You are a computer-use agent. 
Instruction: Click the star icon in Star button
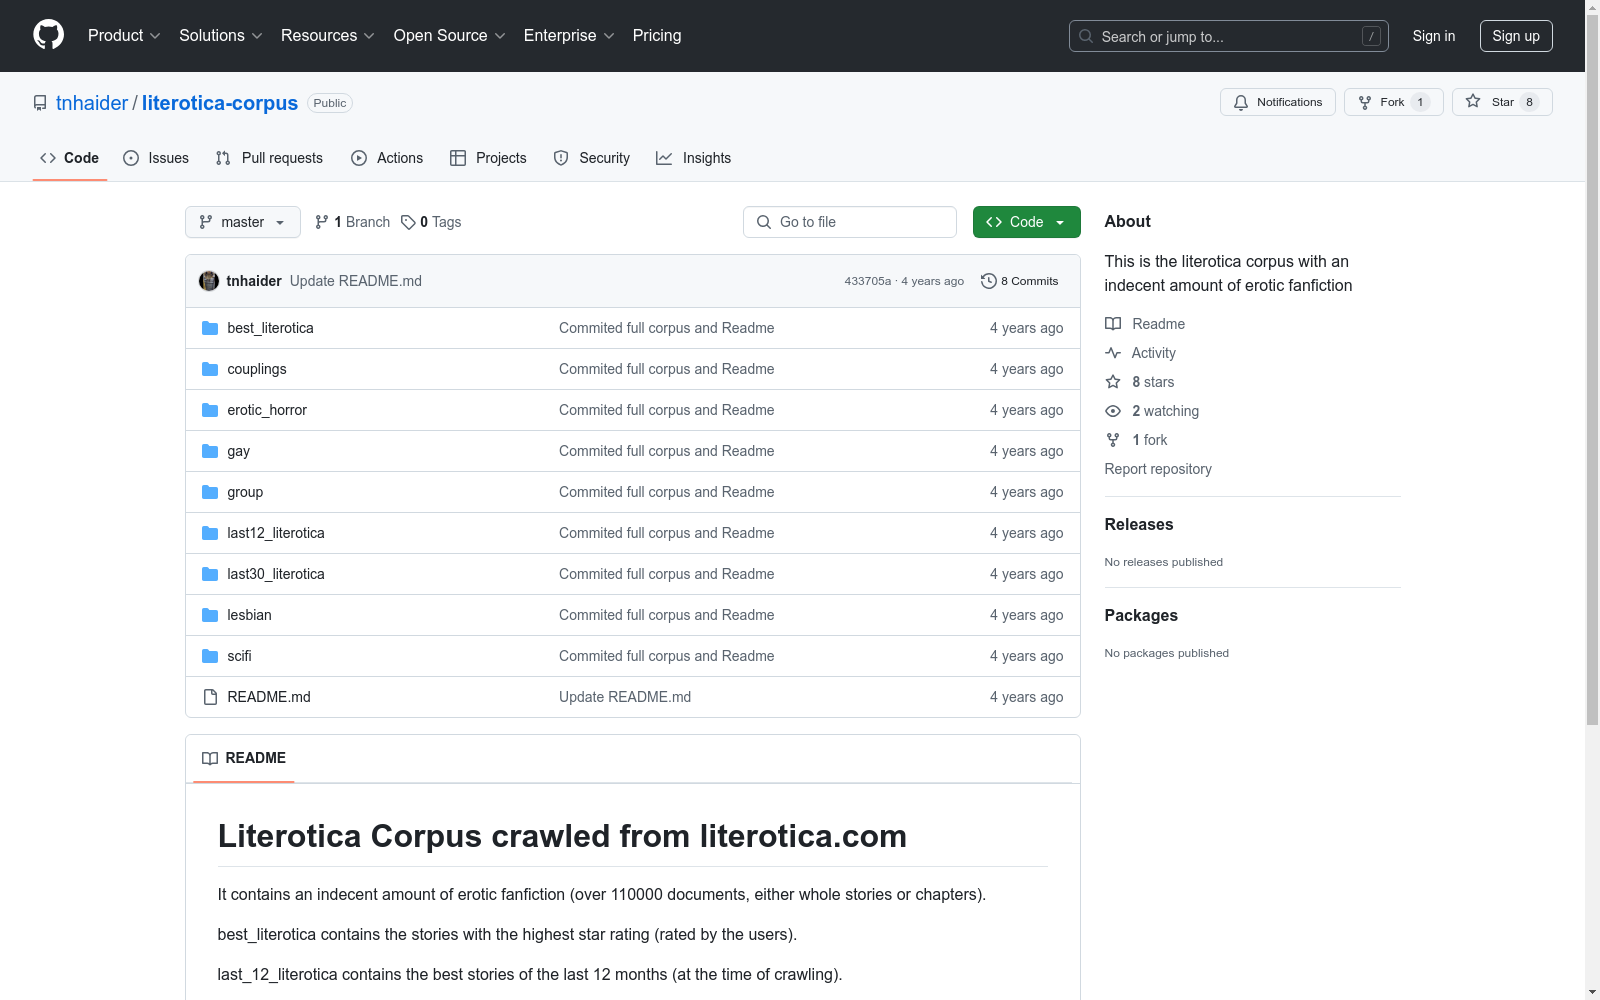(1473, 101)
